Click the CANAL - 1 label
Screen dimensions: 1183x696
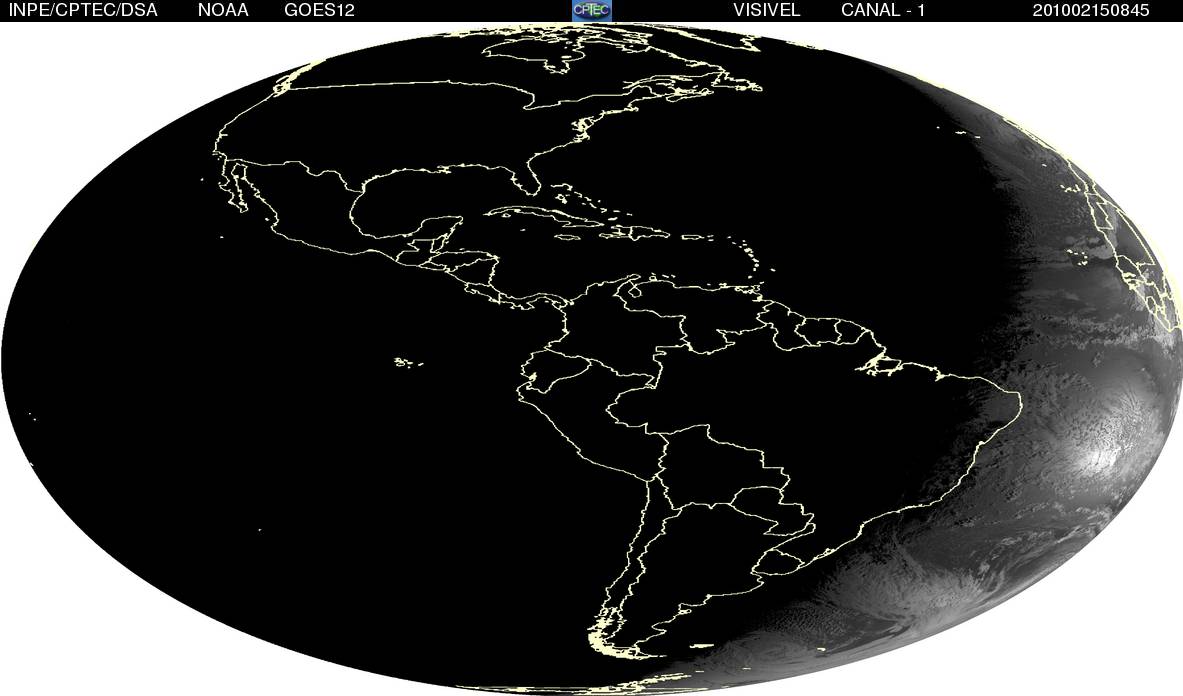click(x=883, y=10)
